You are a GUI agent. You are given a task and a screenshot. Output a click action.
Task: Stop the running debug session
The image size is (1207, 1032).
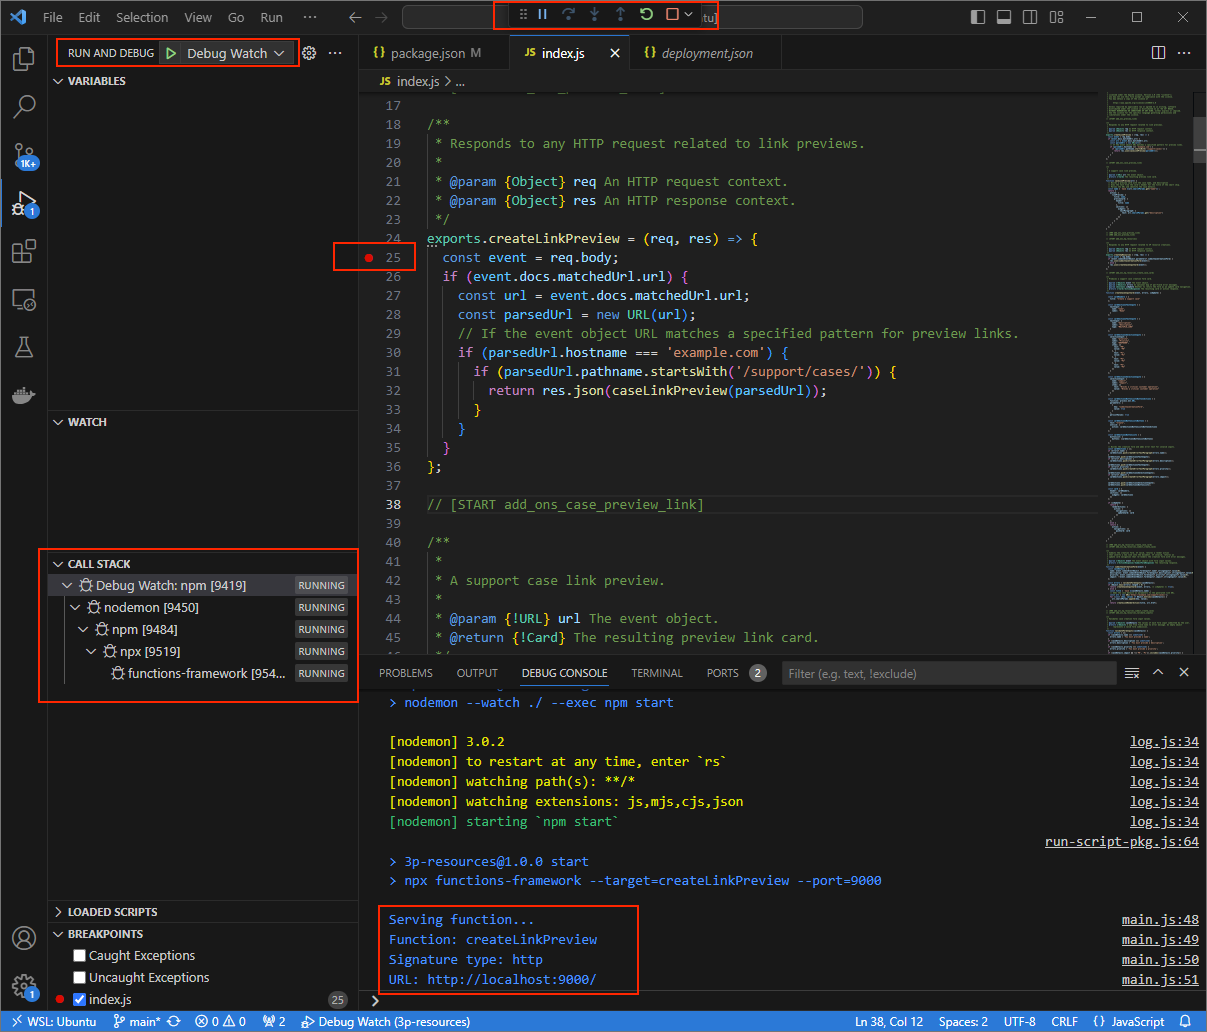click(673, 14)
